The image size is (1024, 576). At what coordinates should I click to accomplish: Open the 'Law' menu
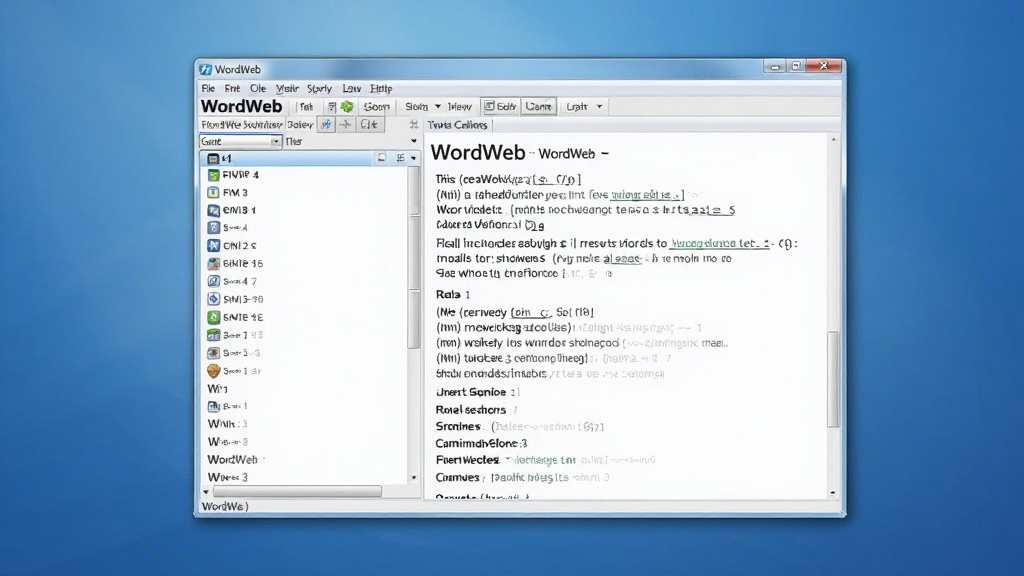click(x=351, y=88)
